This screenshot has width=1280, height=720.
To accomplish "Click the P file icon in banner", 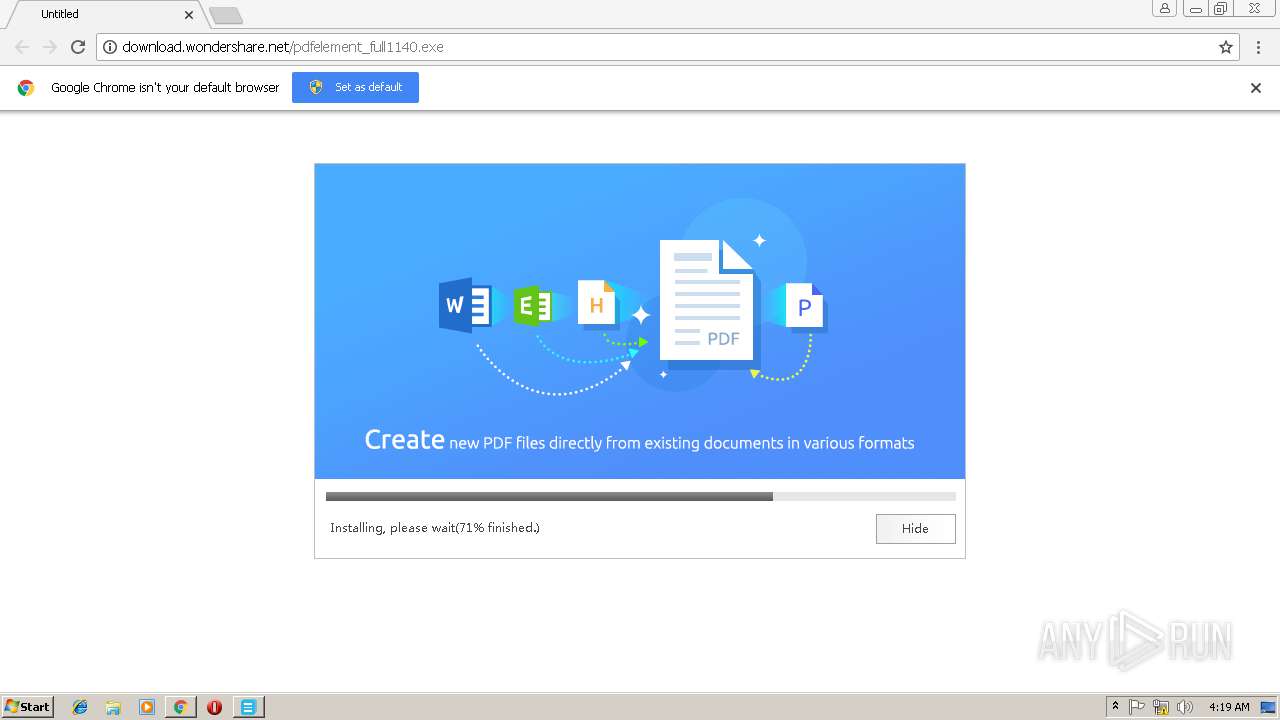I will pyautogui.click(x=805, y=306).
